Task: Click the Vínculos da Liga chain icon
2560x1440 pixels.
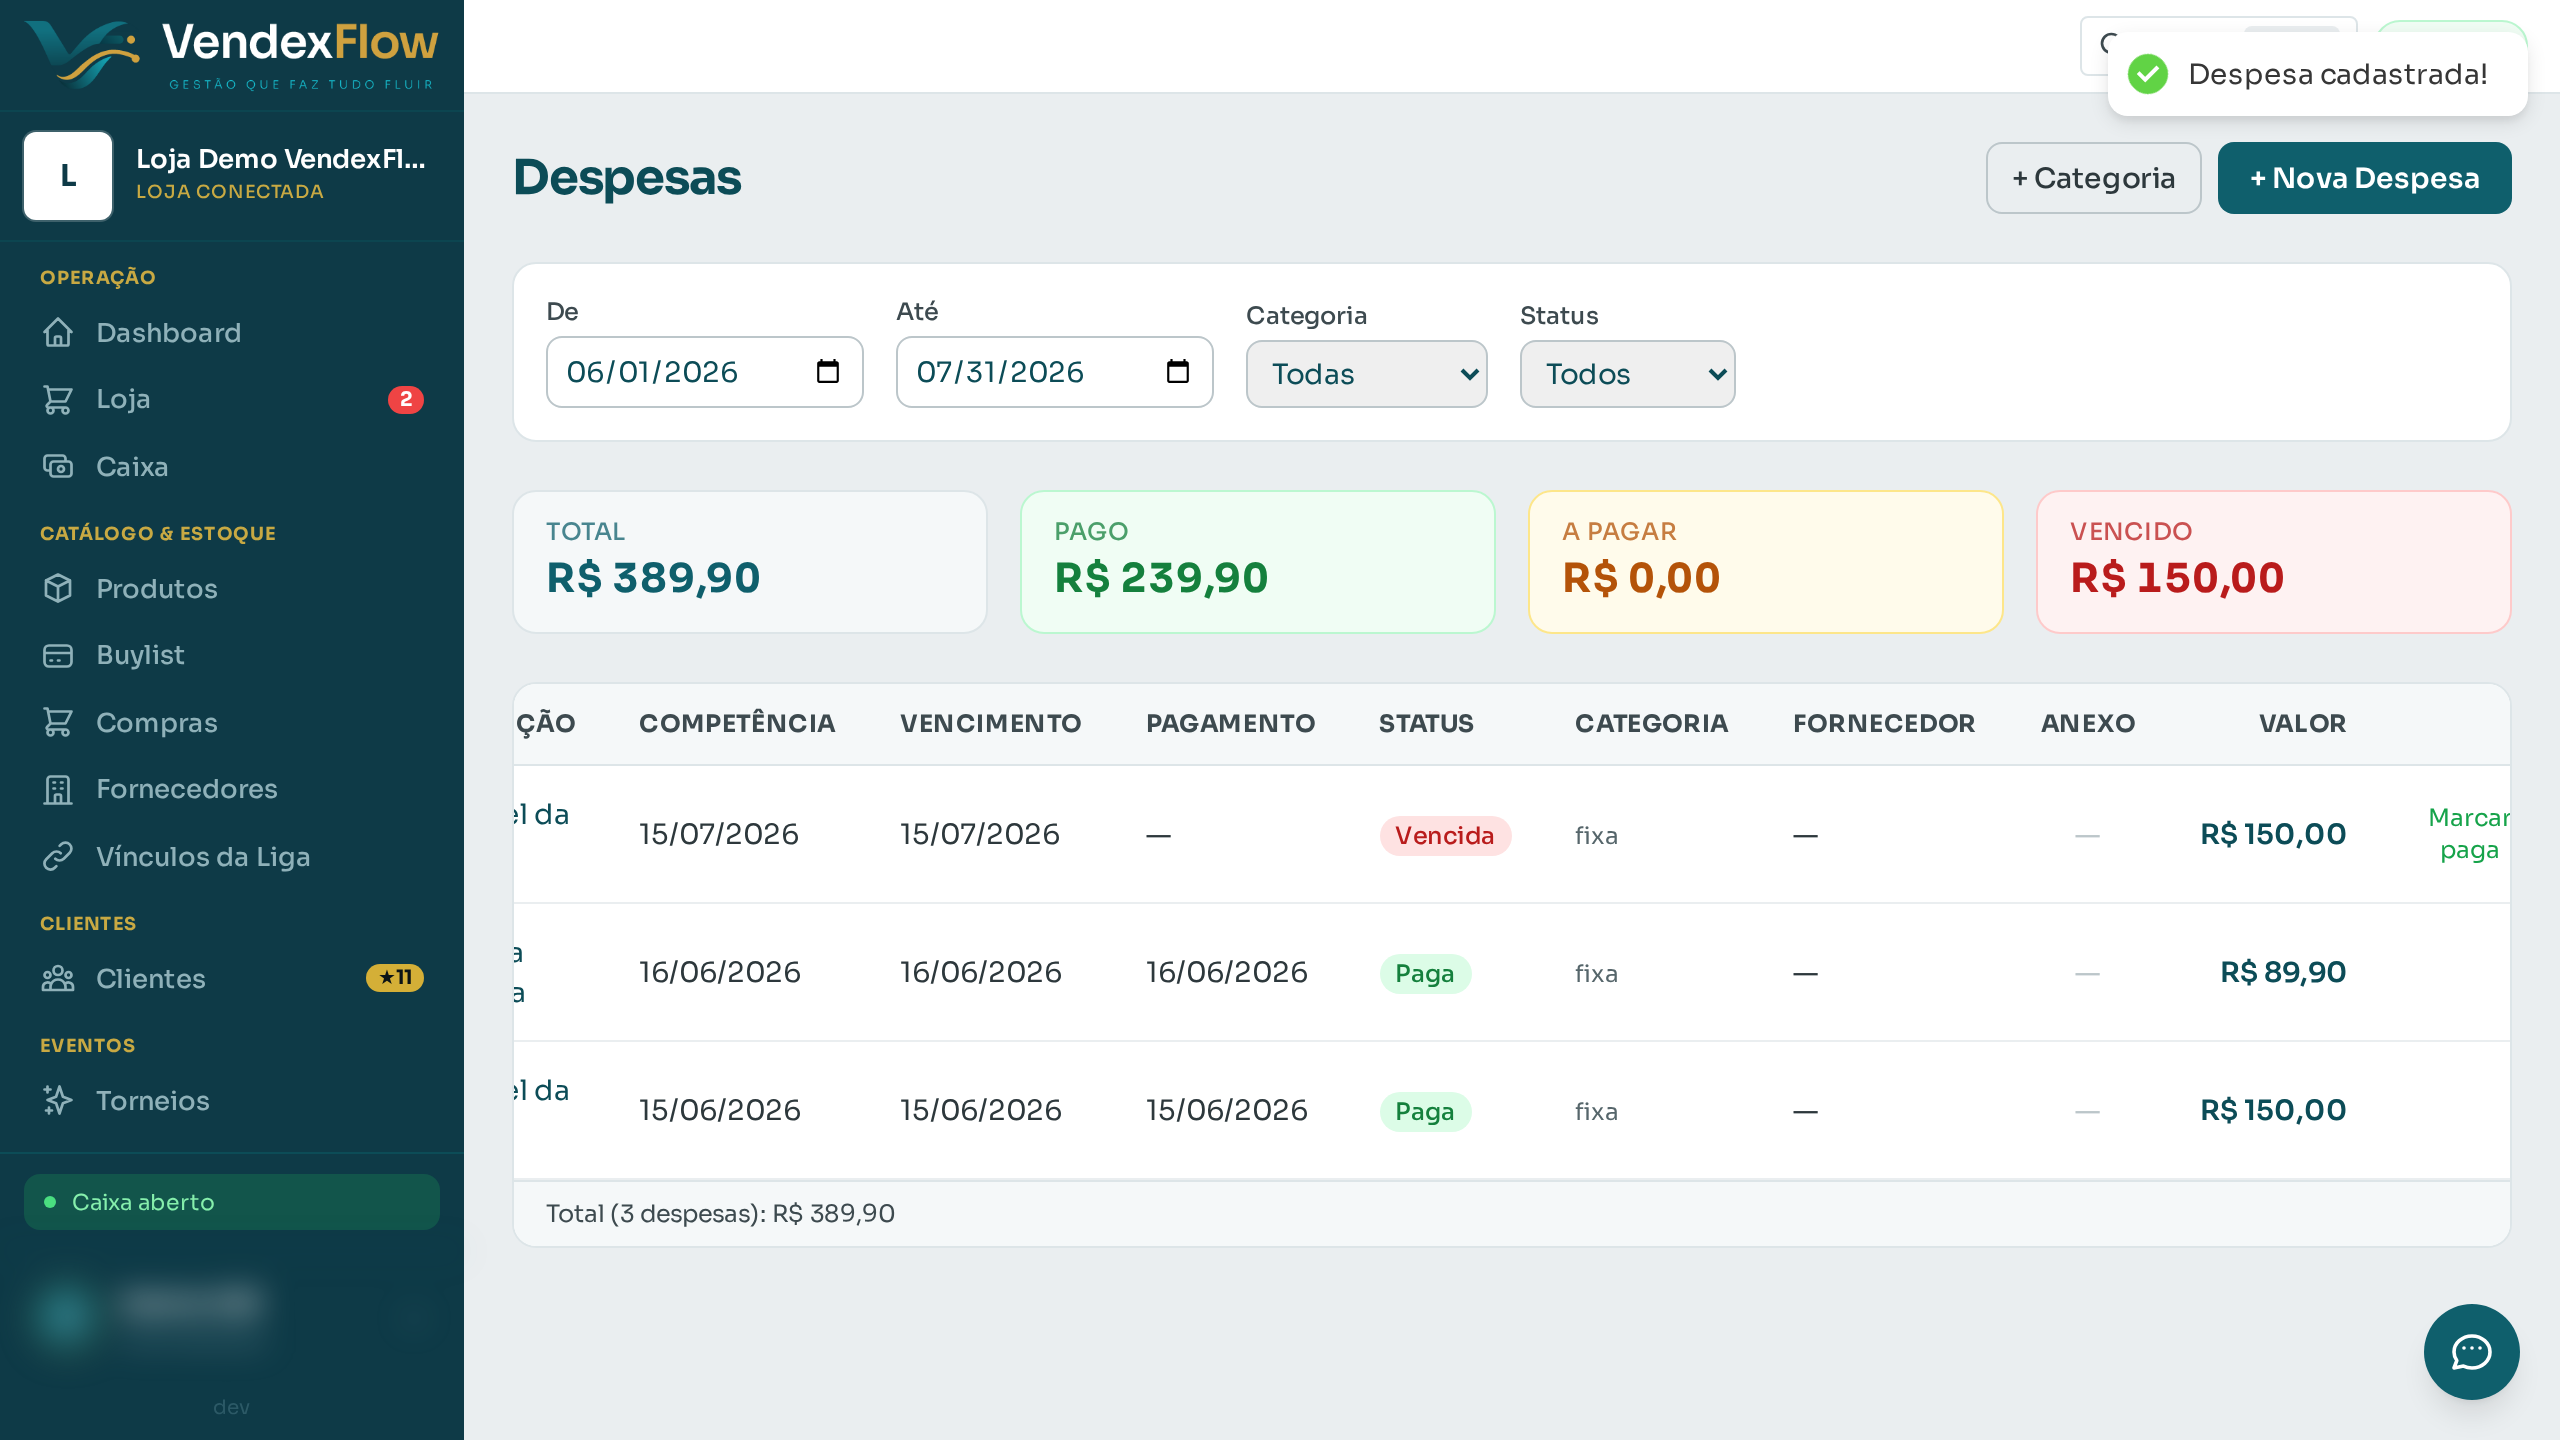Action: coord(58,857)
